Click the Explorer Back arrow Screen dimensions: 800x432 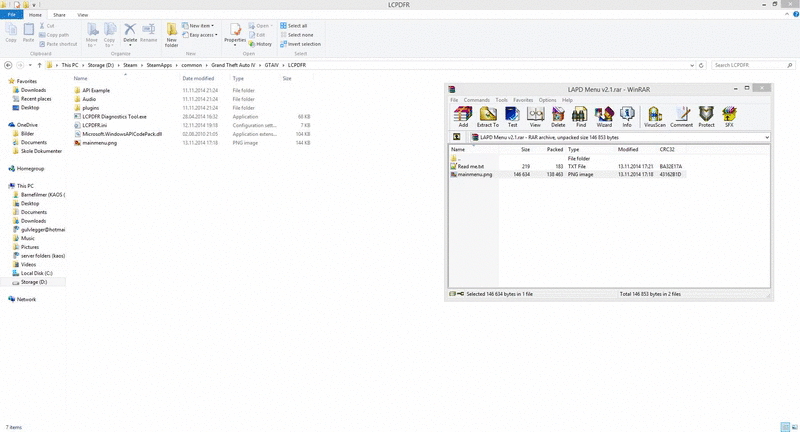pos(8,65)
